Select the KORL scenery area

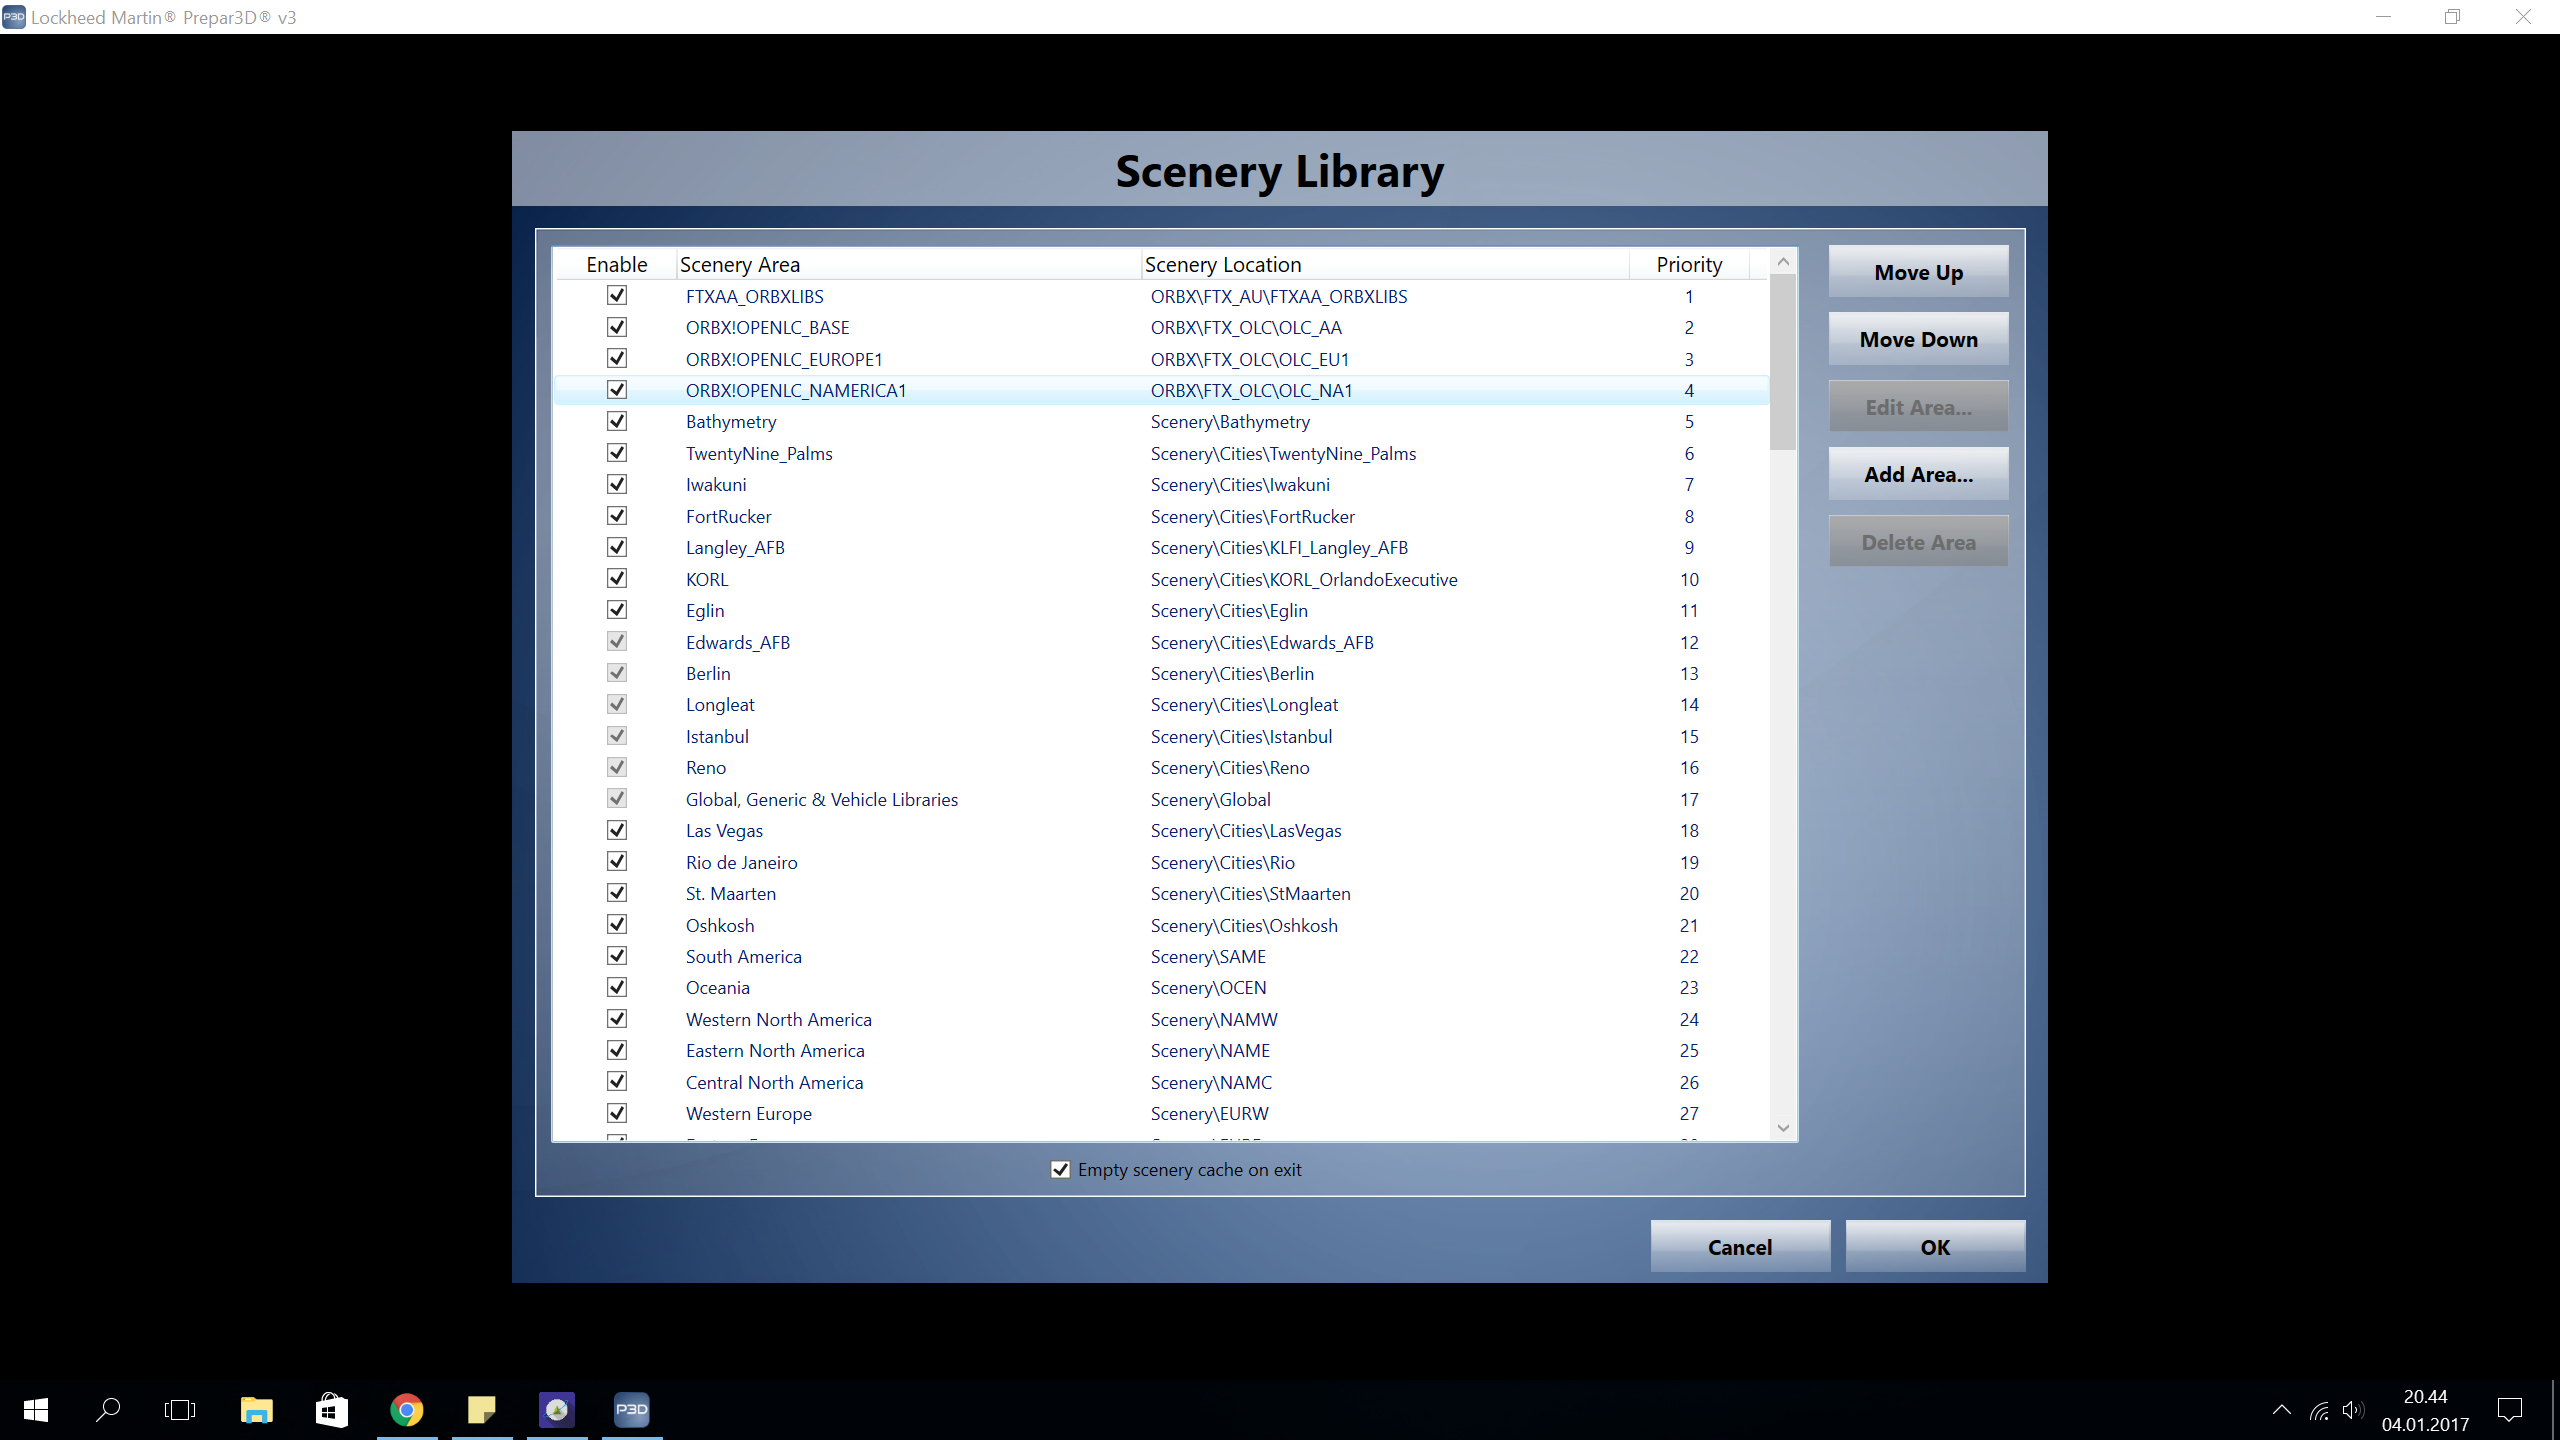click(x=1161, y=579)
